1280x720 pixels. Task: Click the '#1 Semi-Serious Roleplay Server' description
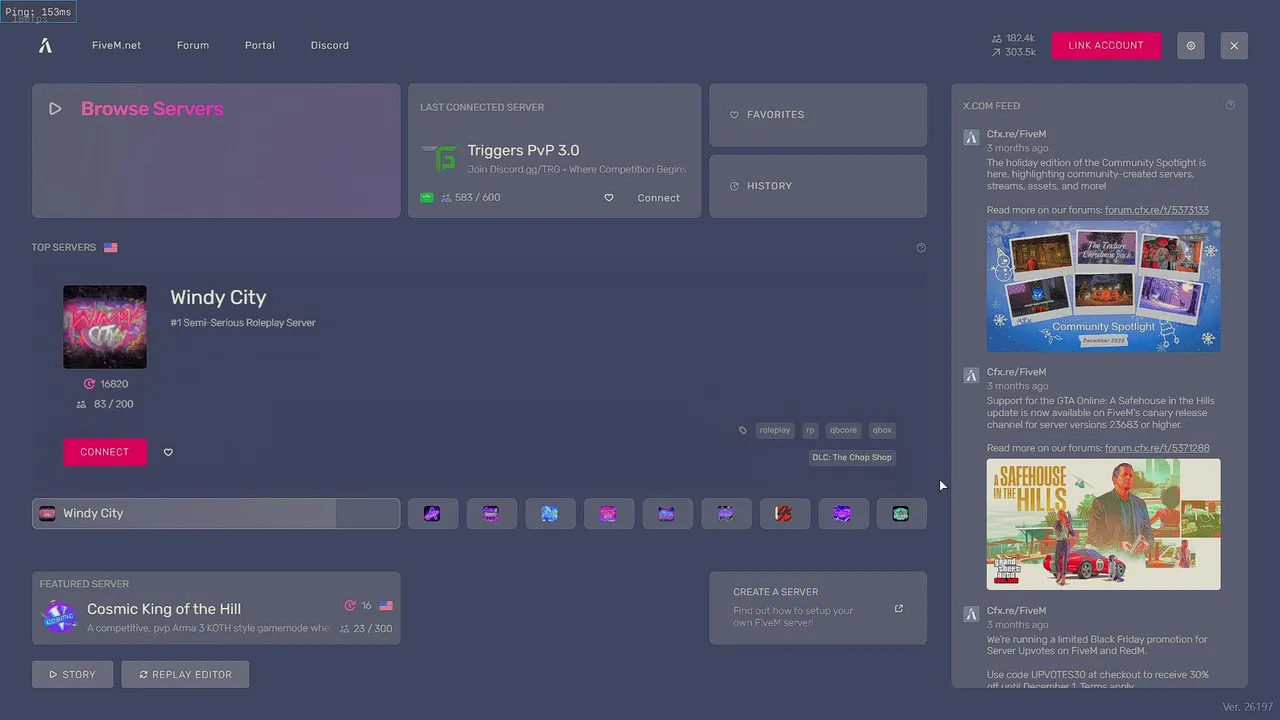(x=243, y=323)
